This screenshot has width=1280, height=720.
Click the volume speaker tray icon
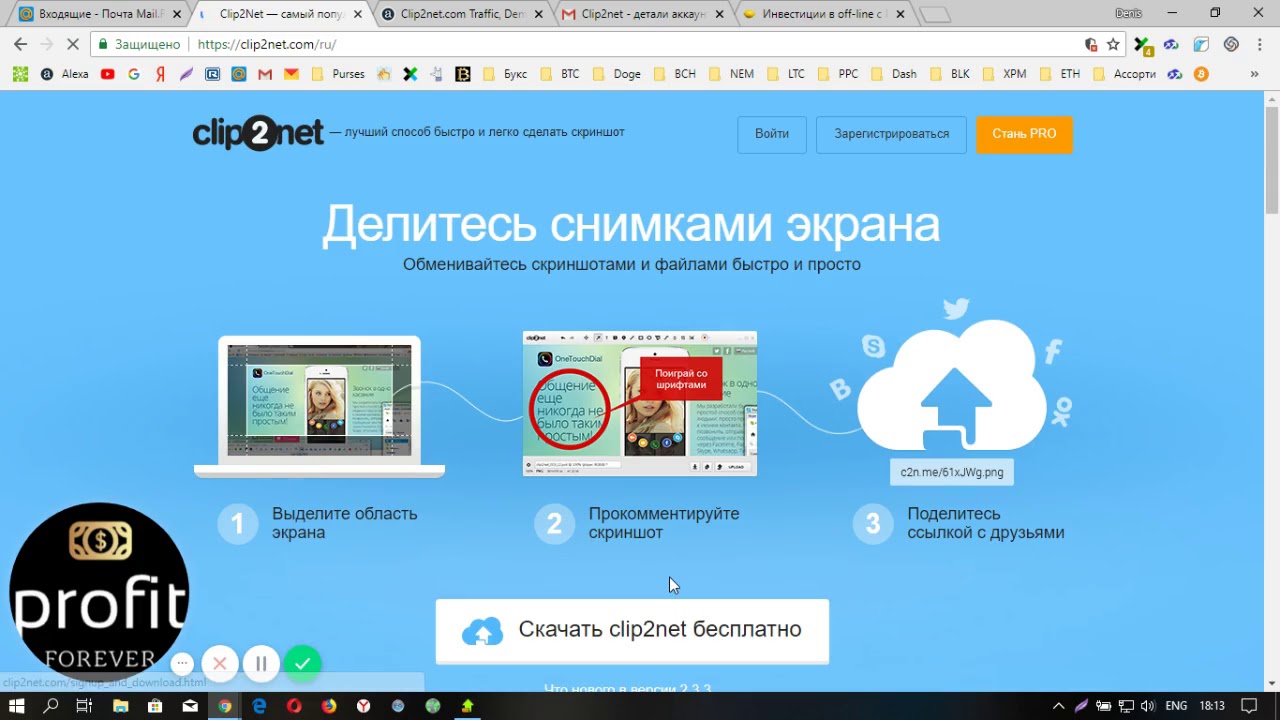click(1147, 706)
